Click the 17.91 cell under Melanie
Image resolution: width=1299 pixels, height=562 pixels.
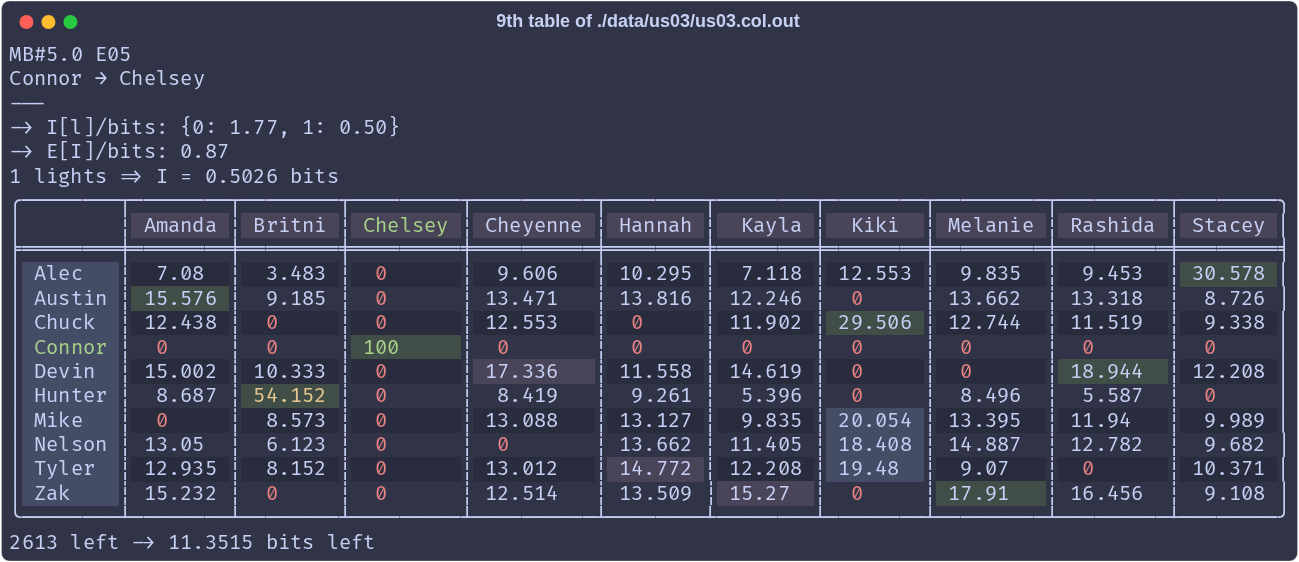coord(990,493)
